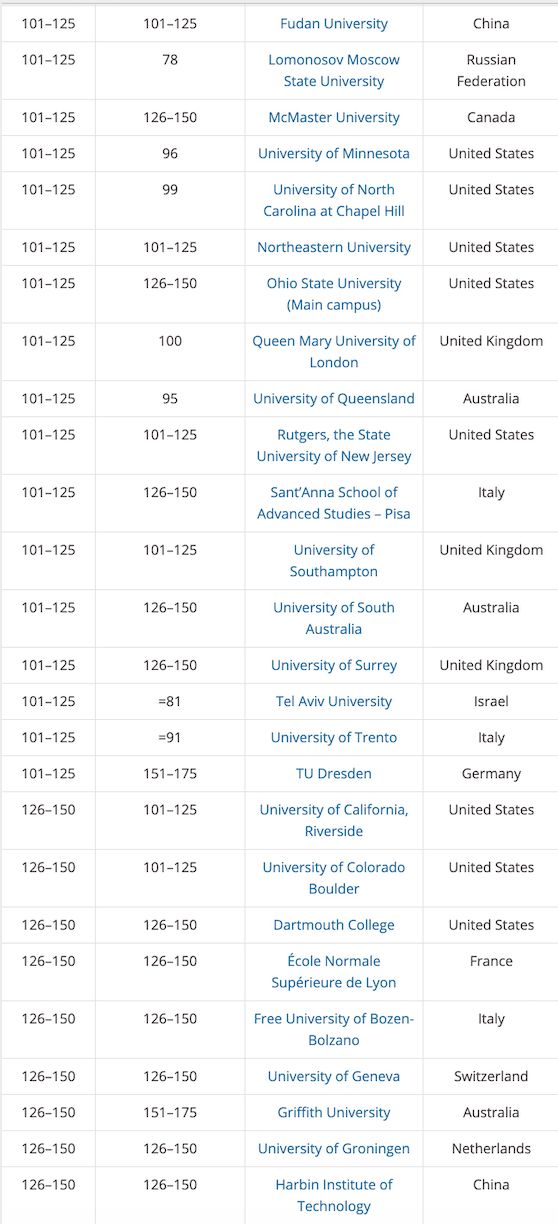Open the Northeastern University link
This screenshot has height=1224, width=558.
tap(334, 247)
